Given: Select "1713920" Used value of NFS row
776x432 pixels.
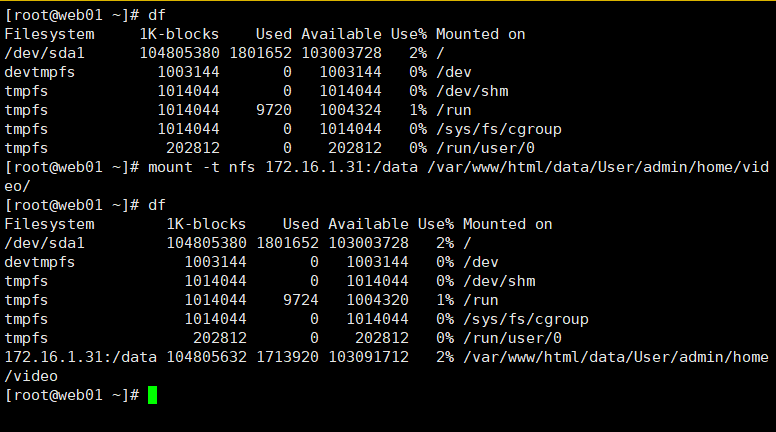Looking at the screenshot, I should [288, 357].
